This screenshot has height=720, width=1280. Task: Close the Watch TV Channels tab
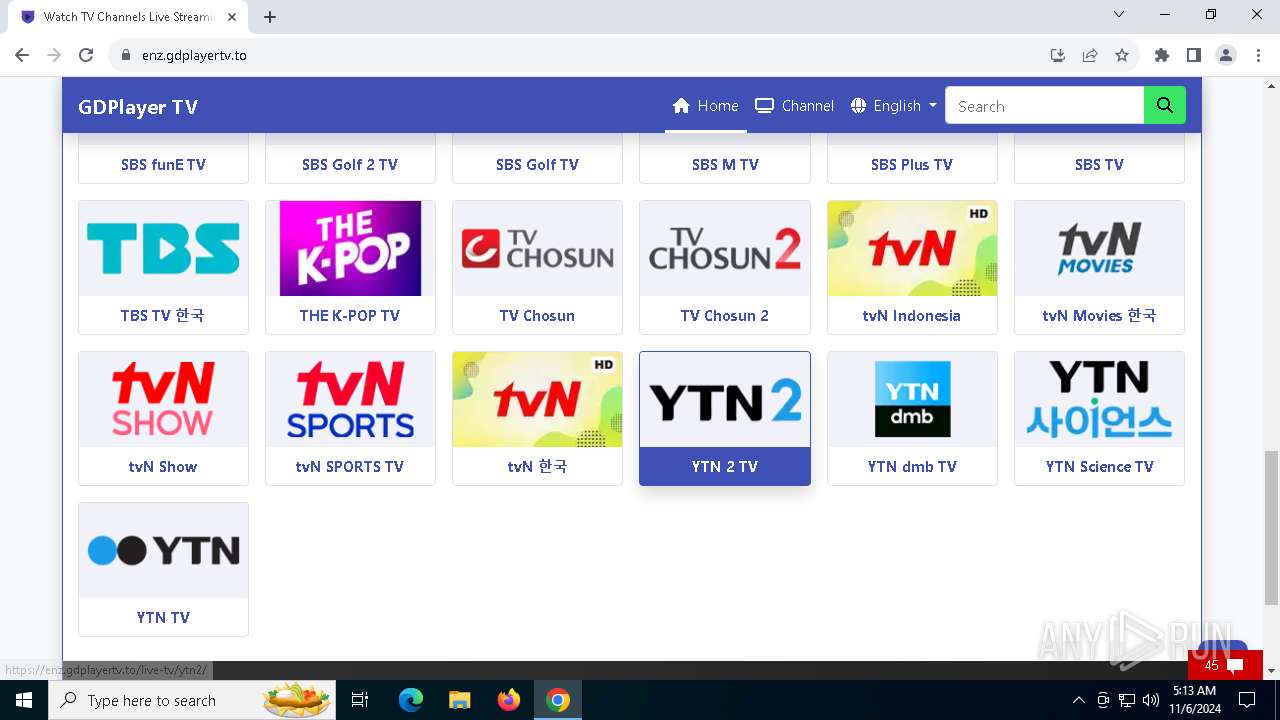(233, 17)
